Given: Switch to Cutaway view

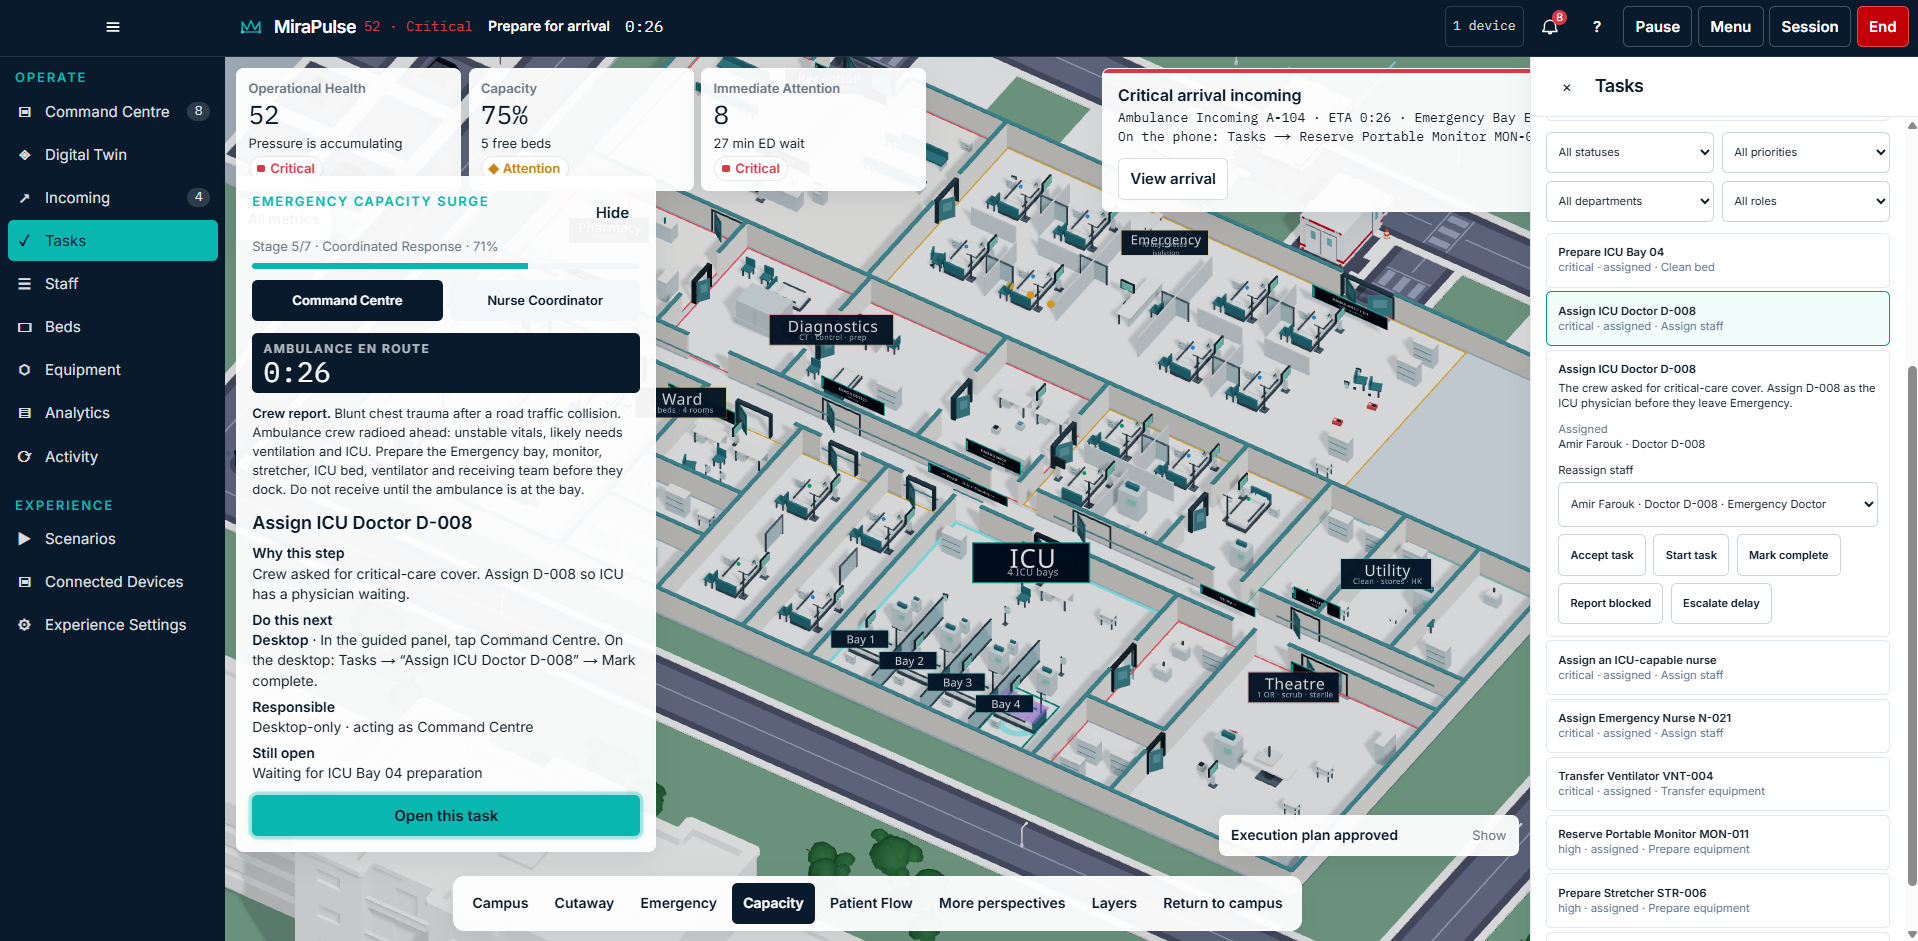Looking at the screenshot, I should [x=584, y=904].
